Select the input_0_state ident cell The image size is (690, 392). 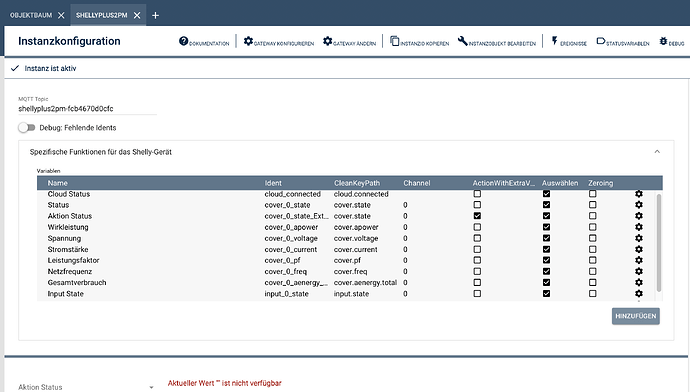click(286, 293)
